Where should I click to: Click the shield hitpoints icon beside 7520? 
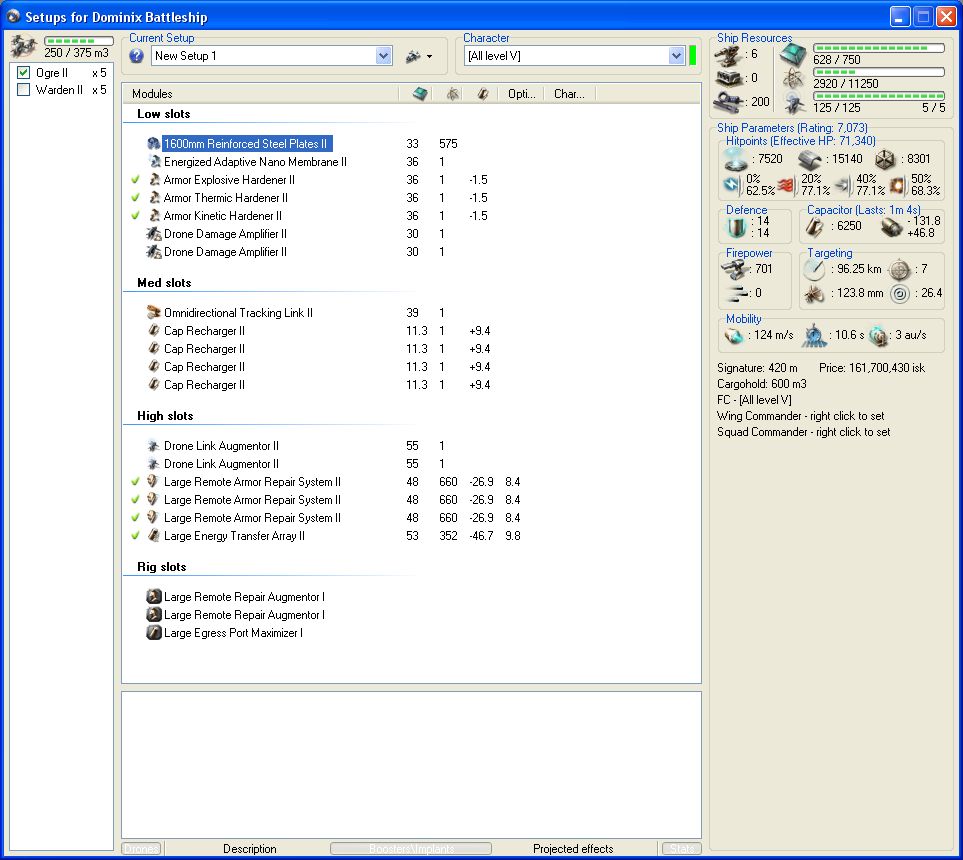click(736, 160)
